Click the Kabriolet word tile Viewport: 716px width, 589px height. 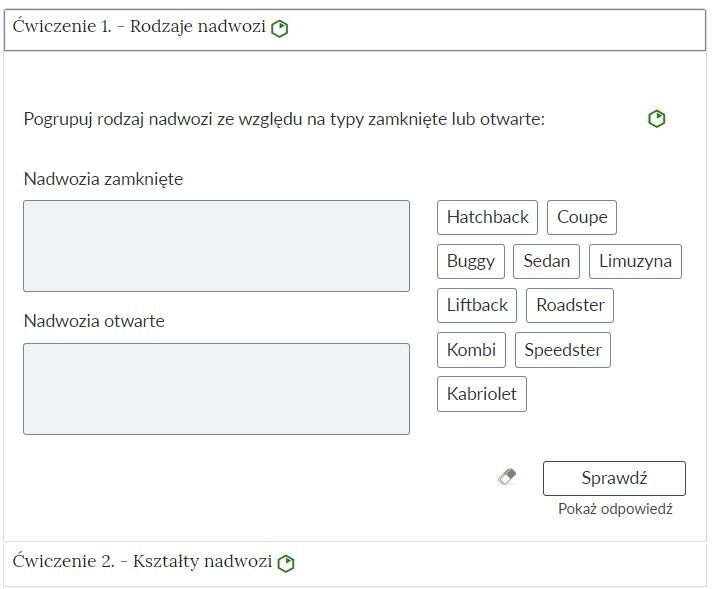(x=482, y=394)
